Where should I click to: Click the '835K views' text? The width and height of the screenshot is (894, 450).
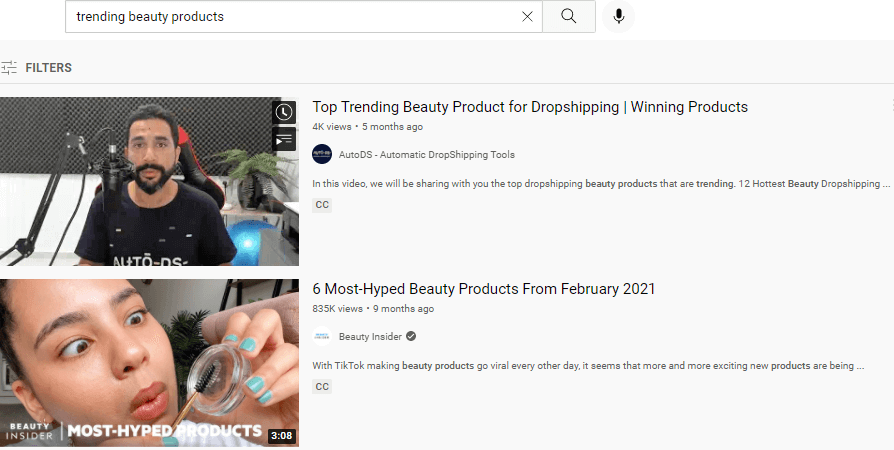tap(338, 309)
